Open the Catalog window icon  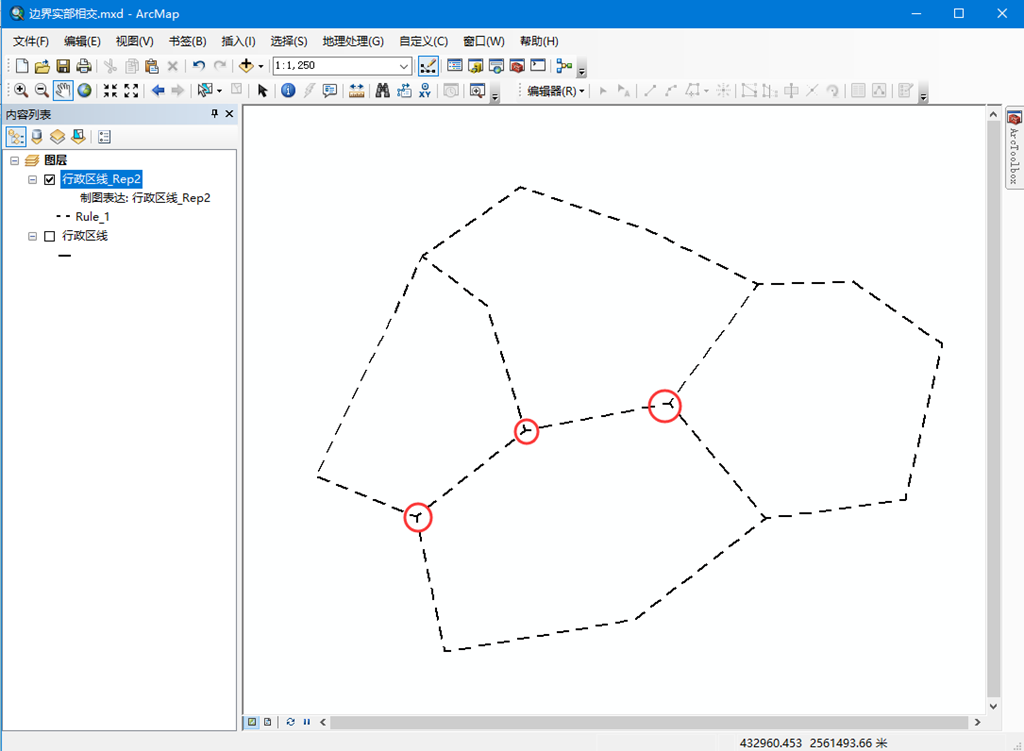[x=475, y=66]
